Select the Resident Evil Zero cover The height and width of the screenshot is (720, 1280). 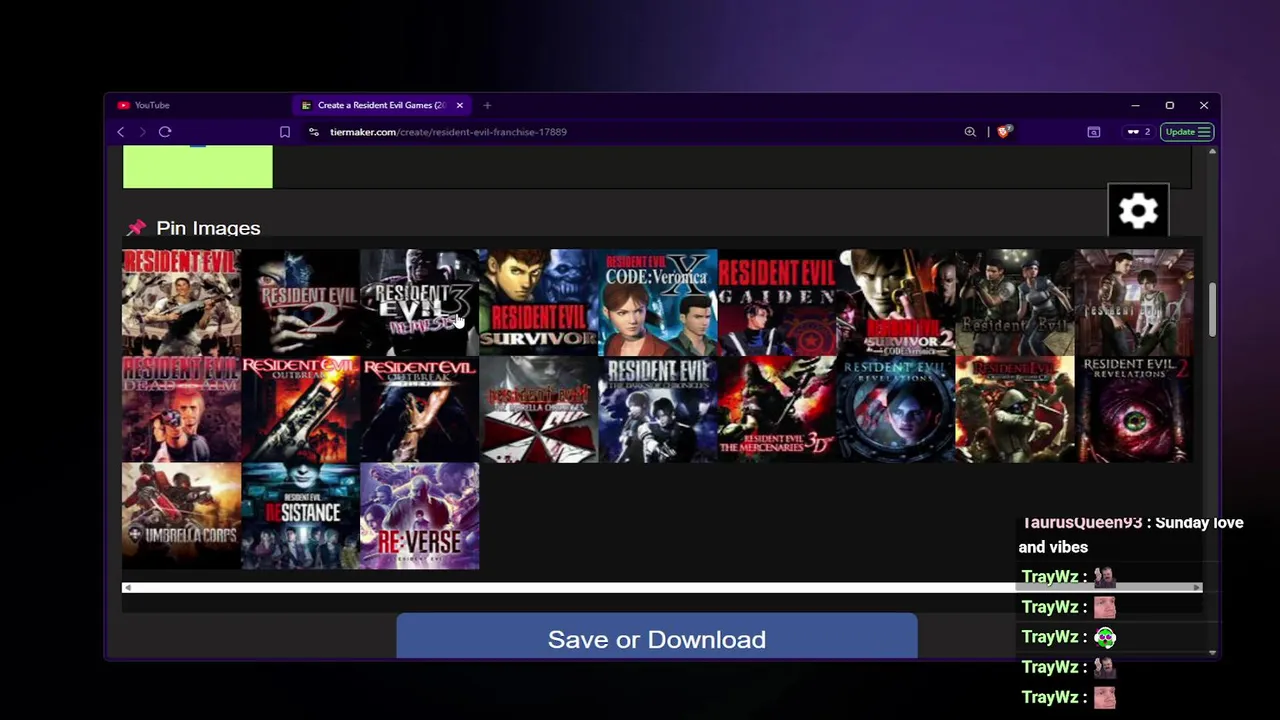click(x=1133, y=303)
